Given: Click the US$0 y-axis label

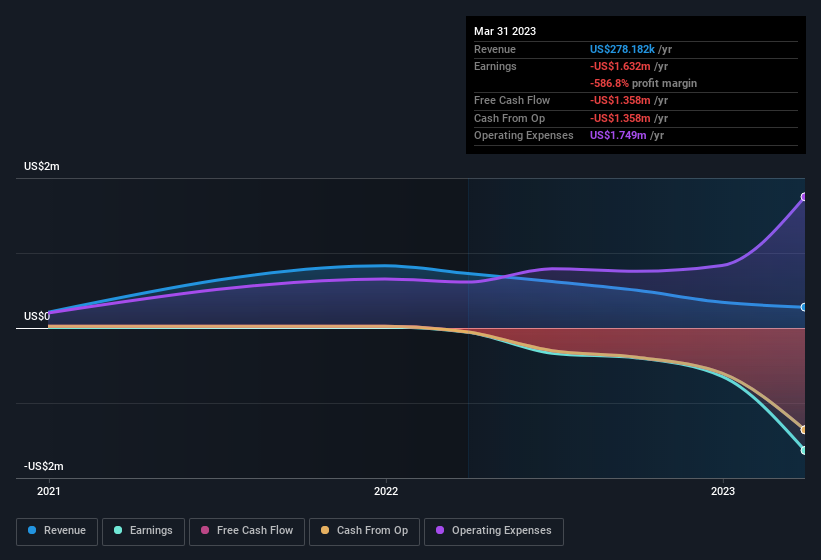Looking at the screenshot, I should 37,316.
